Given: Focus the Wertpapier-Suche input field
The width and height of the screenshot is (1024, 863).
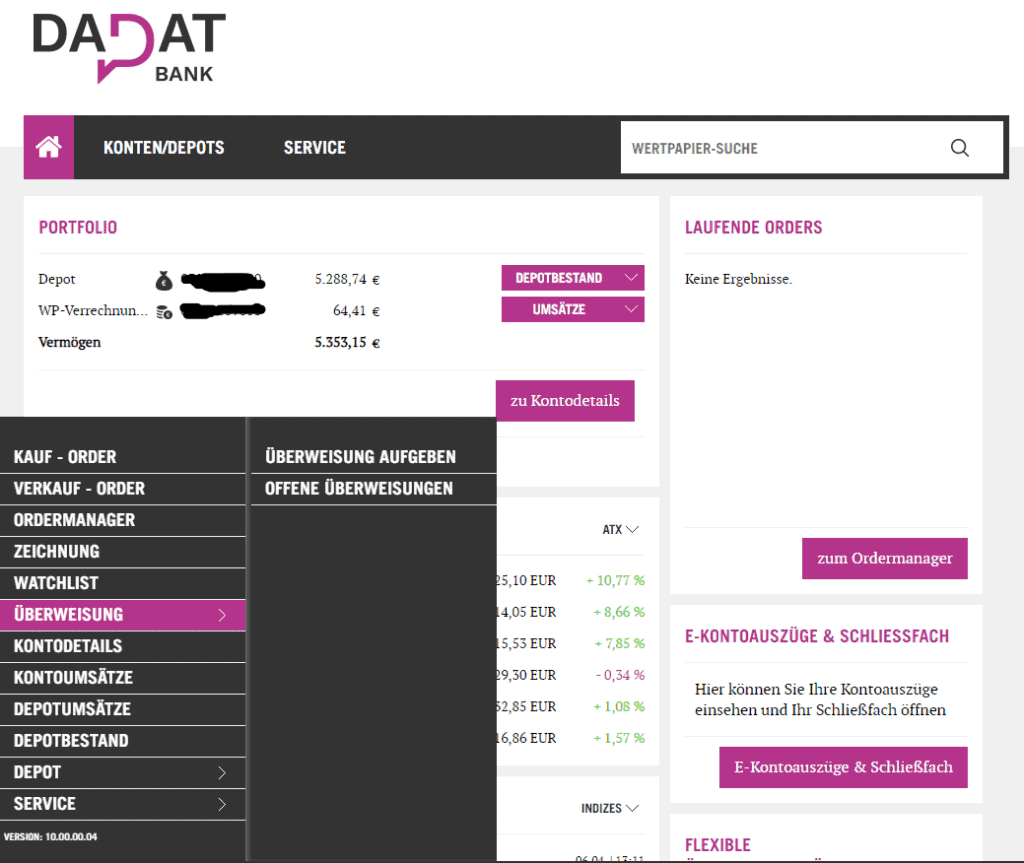Looking at the screenshot, I should [x=780, y=148].
